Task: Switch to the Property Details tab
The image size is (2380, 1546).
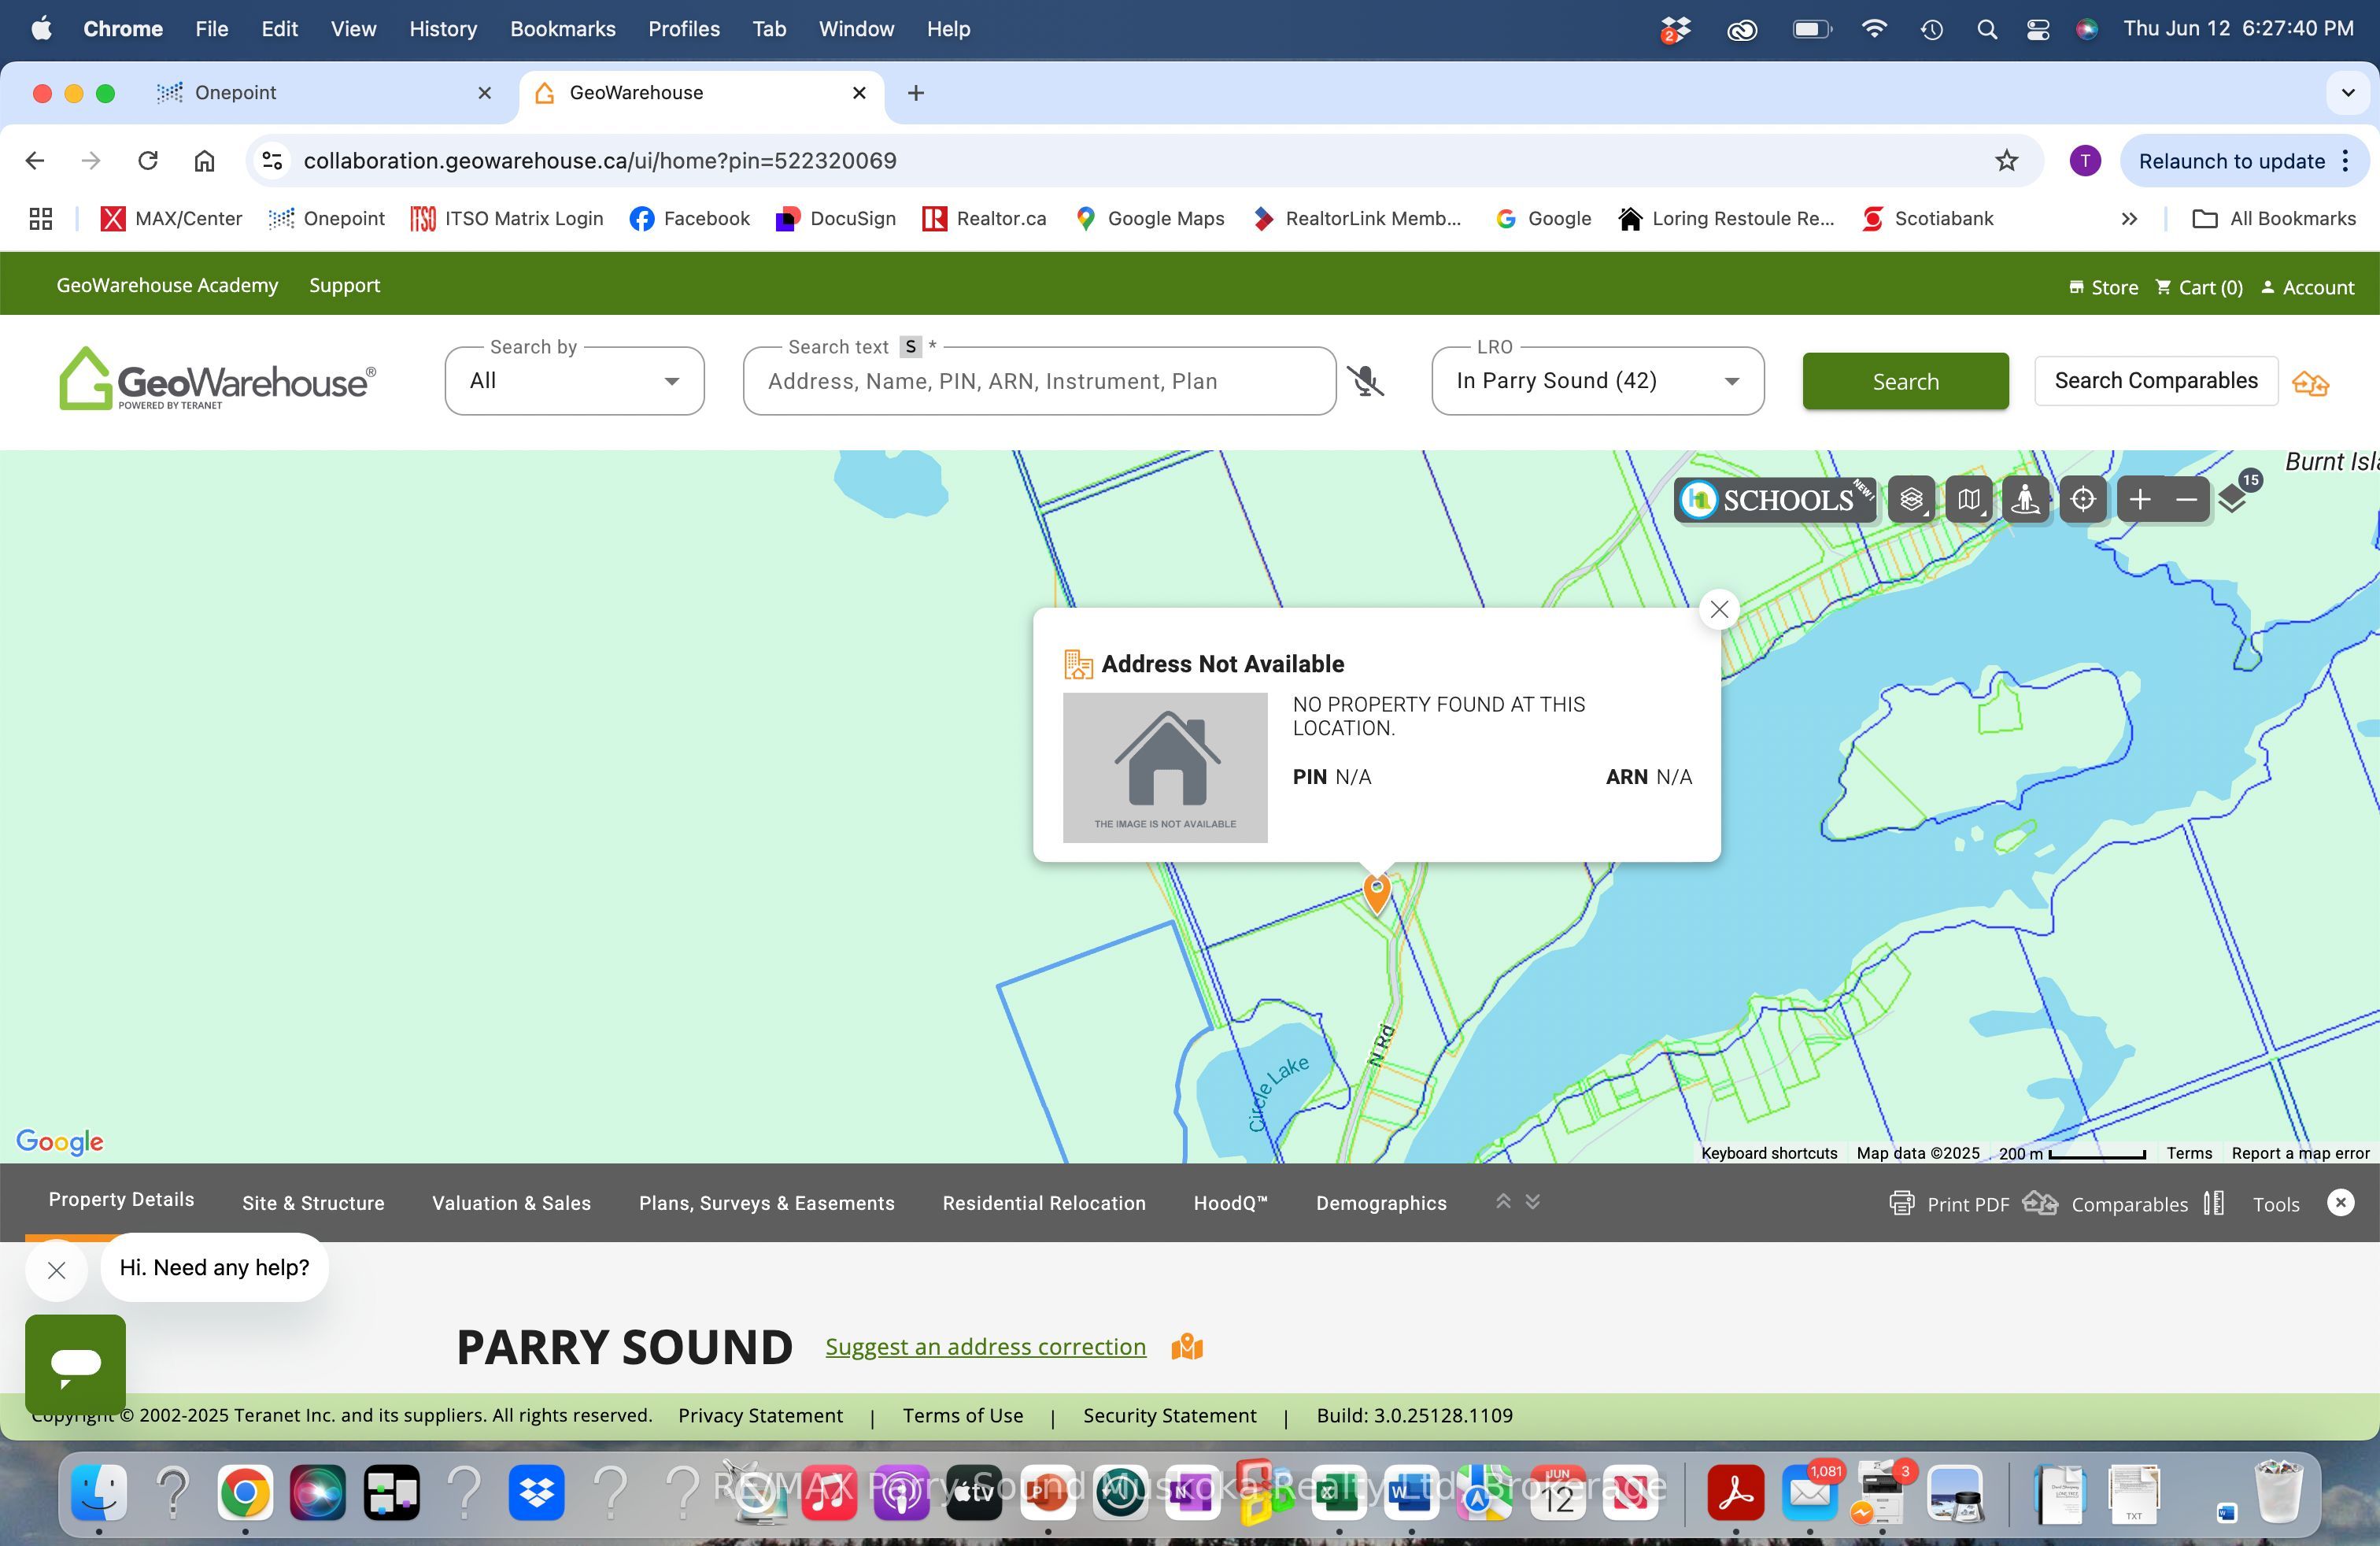Action: tap(121, 1199)
